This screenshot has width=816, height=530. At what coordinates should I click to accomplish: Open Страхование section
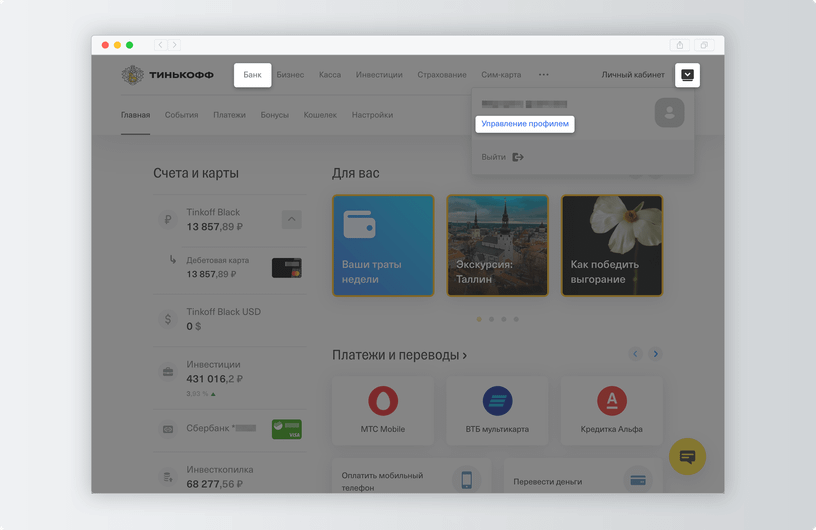pos(442,75)
